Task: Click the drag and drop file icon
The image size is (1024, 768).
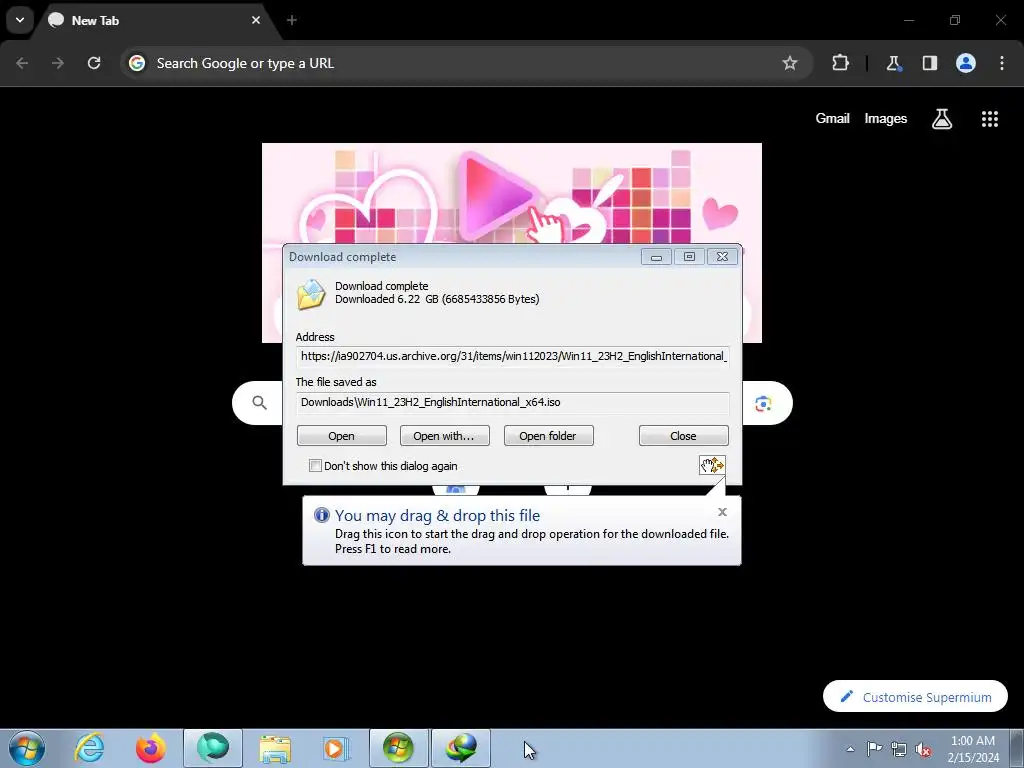Action: (x=712, y=465)
